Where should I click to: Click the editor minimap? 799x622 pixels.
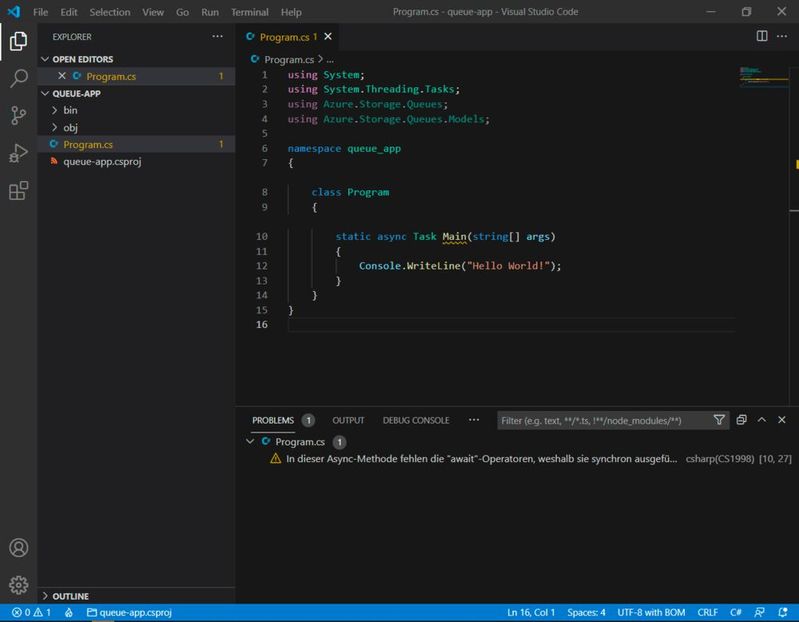(x=764, y=76)
